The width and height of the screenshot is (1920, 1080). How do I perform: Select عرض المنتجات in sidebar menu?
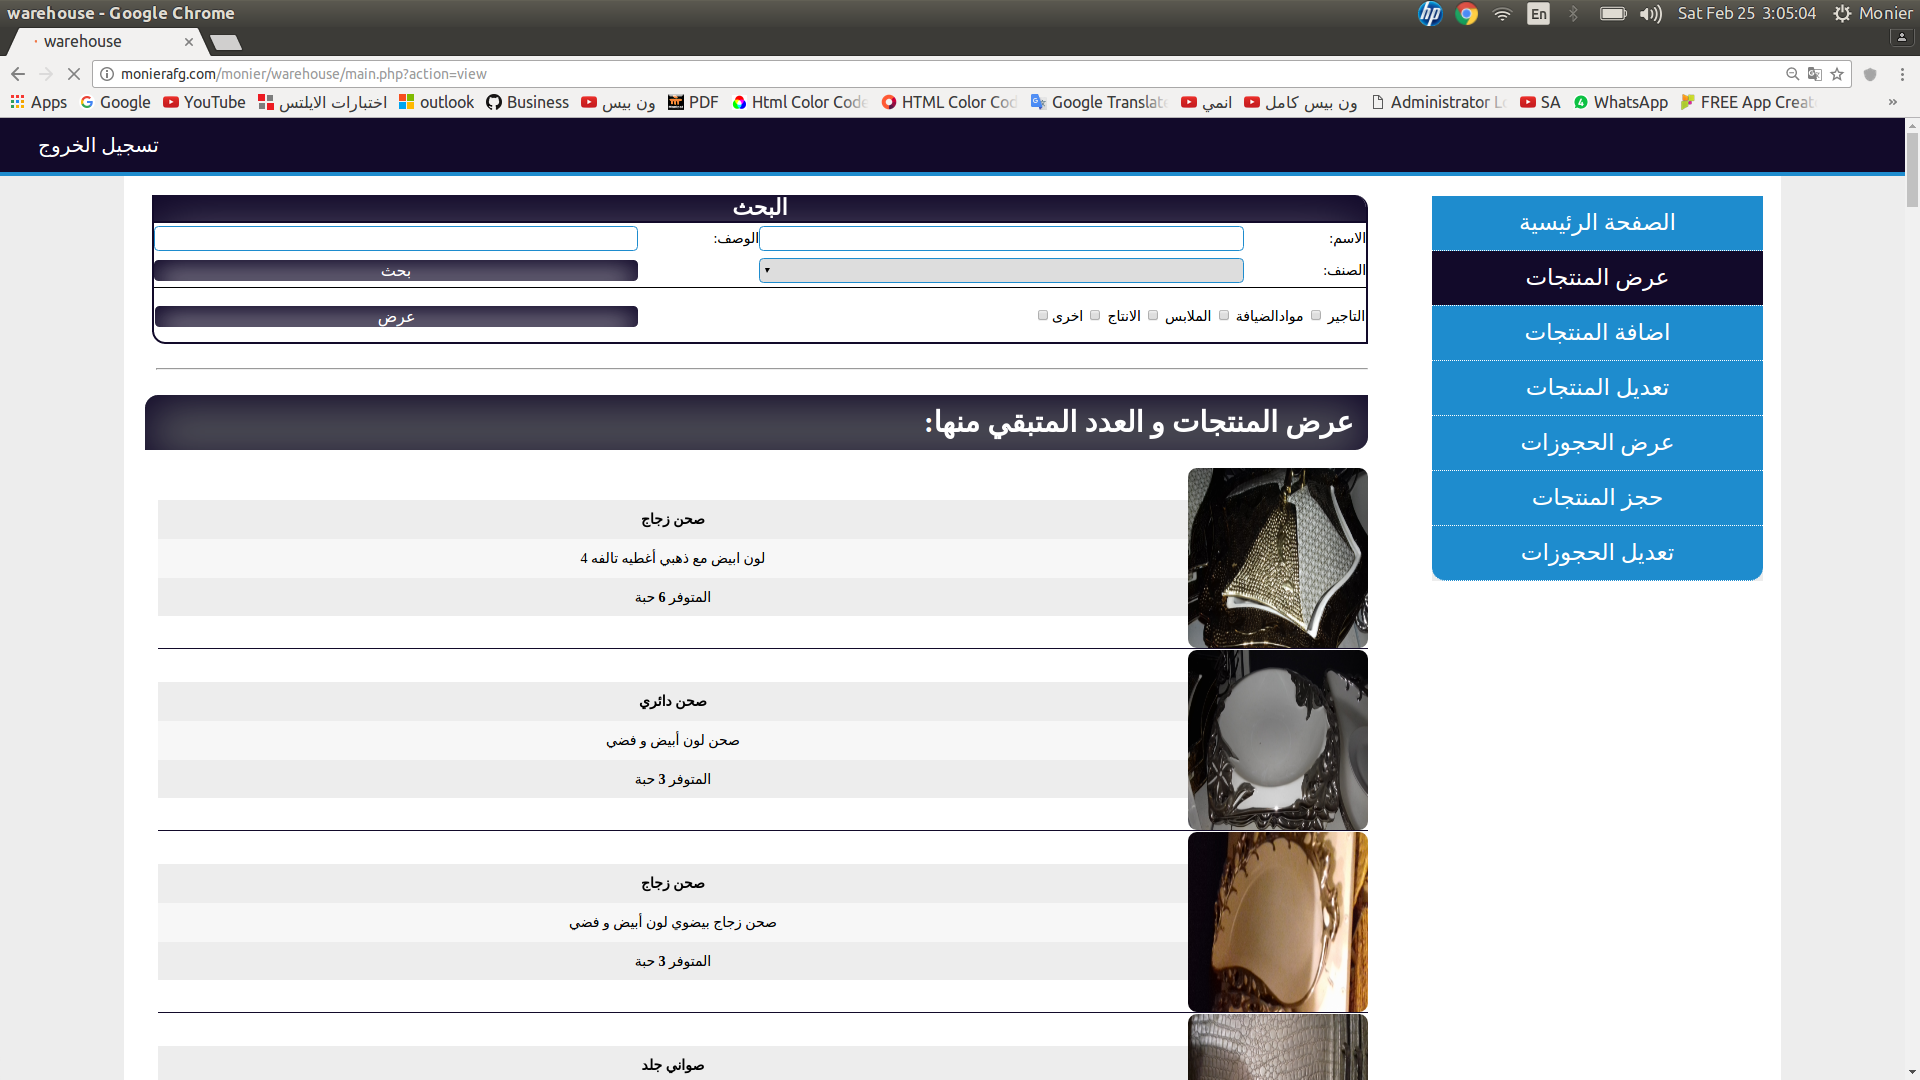coord(1597,278)
